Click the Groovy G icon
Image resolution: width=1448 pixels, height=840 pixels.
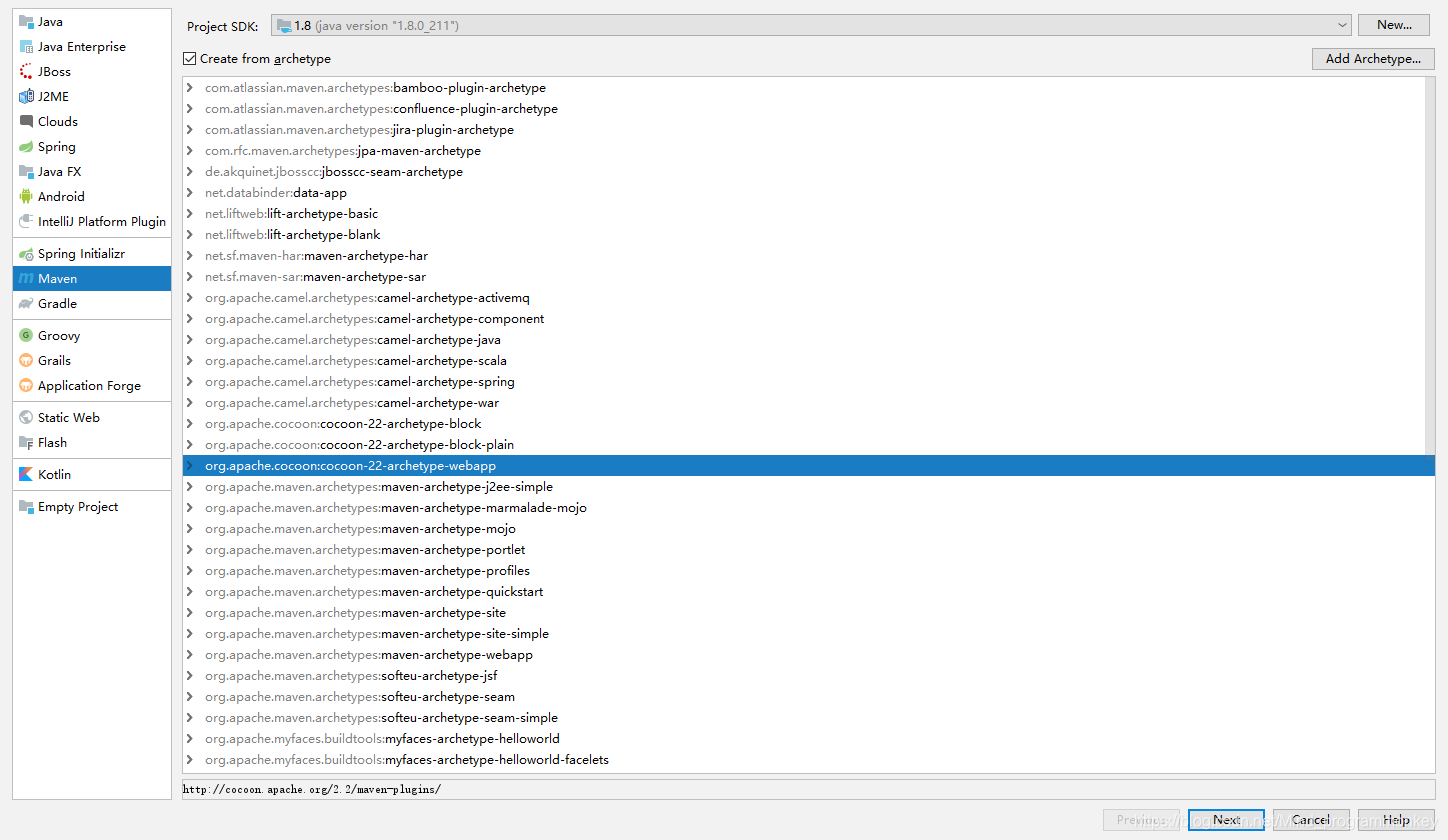[26, 335]
